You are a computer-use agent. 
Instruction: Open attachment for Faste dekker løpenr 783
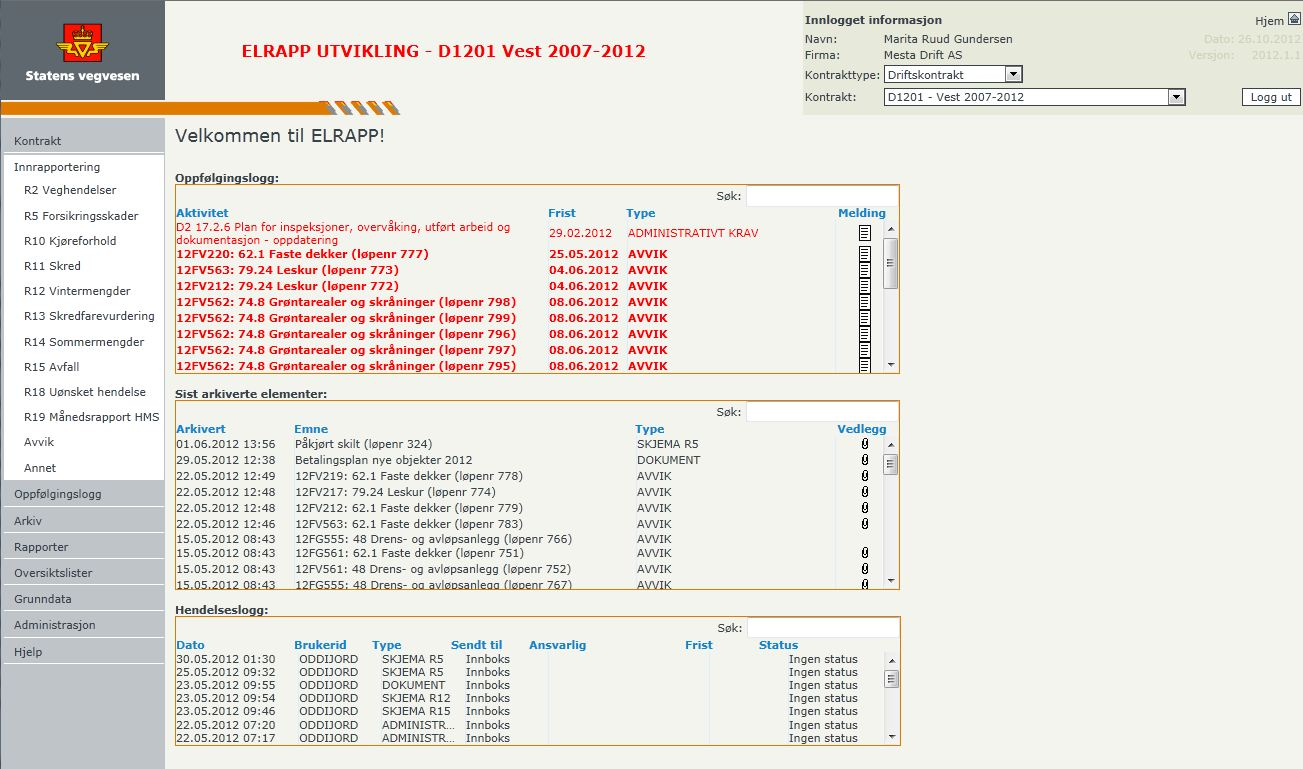tap(865, 524)
